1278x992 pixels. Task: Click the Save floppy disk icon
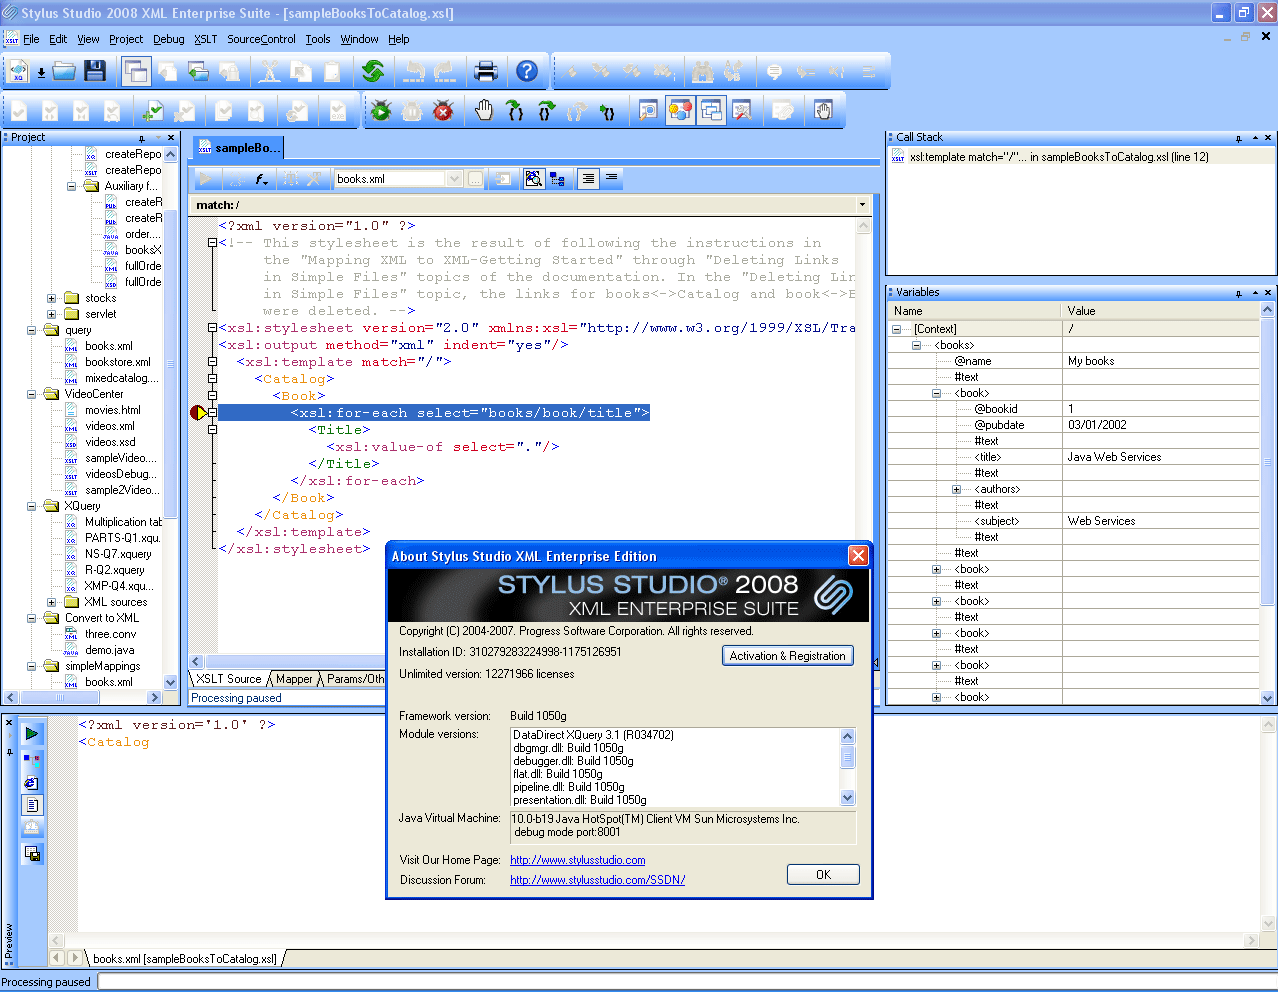(95, 71)
